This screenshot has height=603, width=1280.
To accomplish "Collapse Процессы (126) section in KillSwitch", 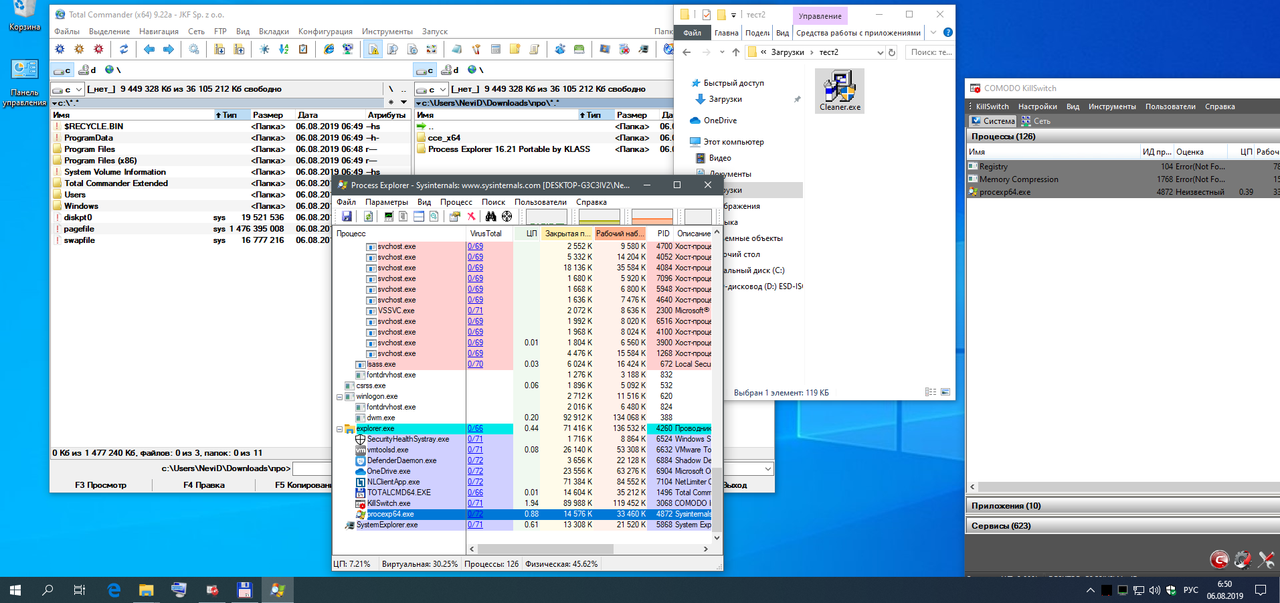I will coord(1122,136).
